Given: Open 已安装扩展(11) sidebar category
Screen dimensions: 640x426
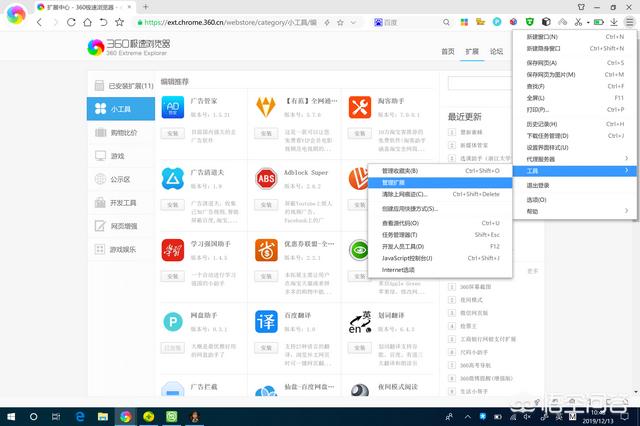Looking at the screenshot, I should tap(121, 86).
